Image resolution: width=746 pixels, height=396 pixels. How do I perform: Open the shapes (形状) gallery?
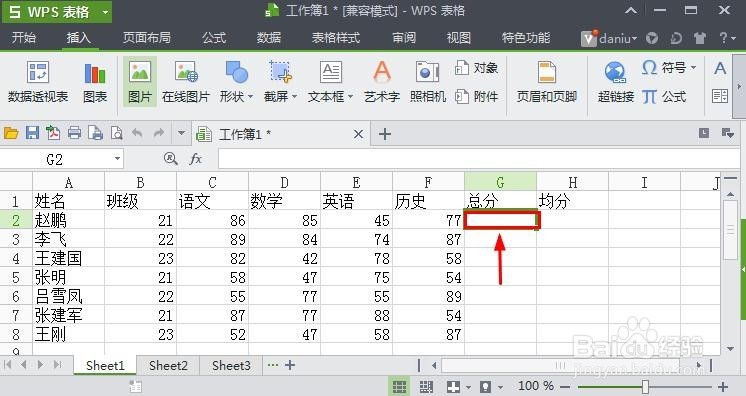236,82
